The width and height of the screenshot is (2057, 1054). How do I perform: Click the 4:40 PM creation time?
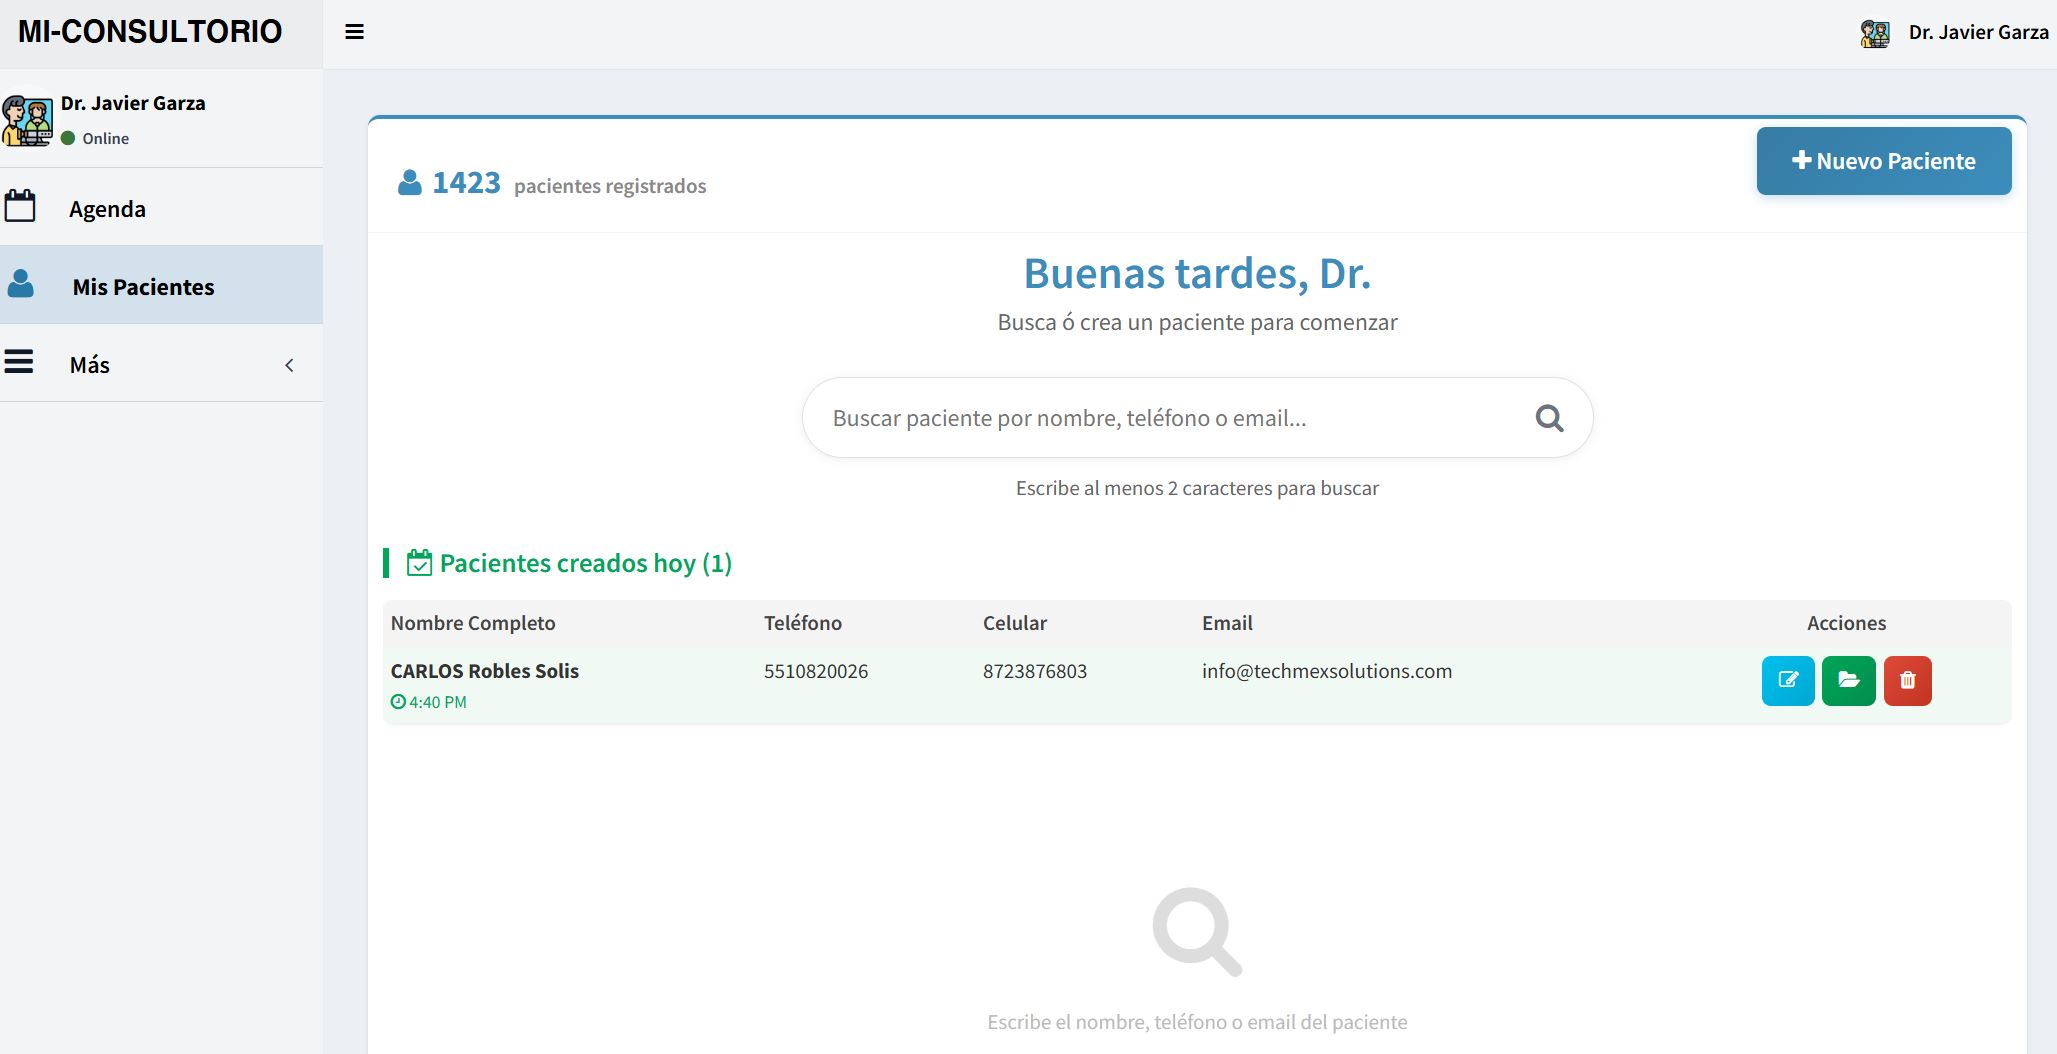tap(438, 702)
